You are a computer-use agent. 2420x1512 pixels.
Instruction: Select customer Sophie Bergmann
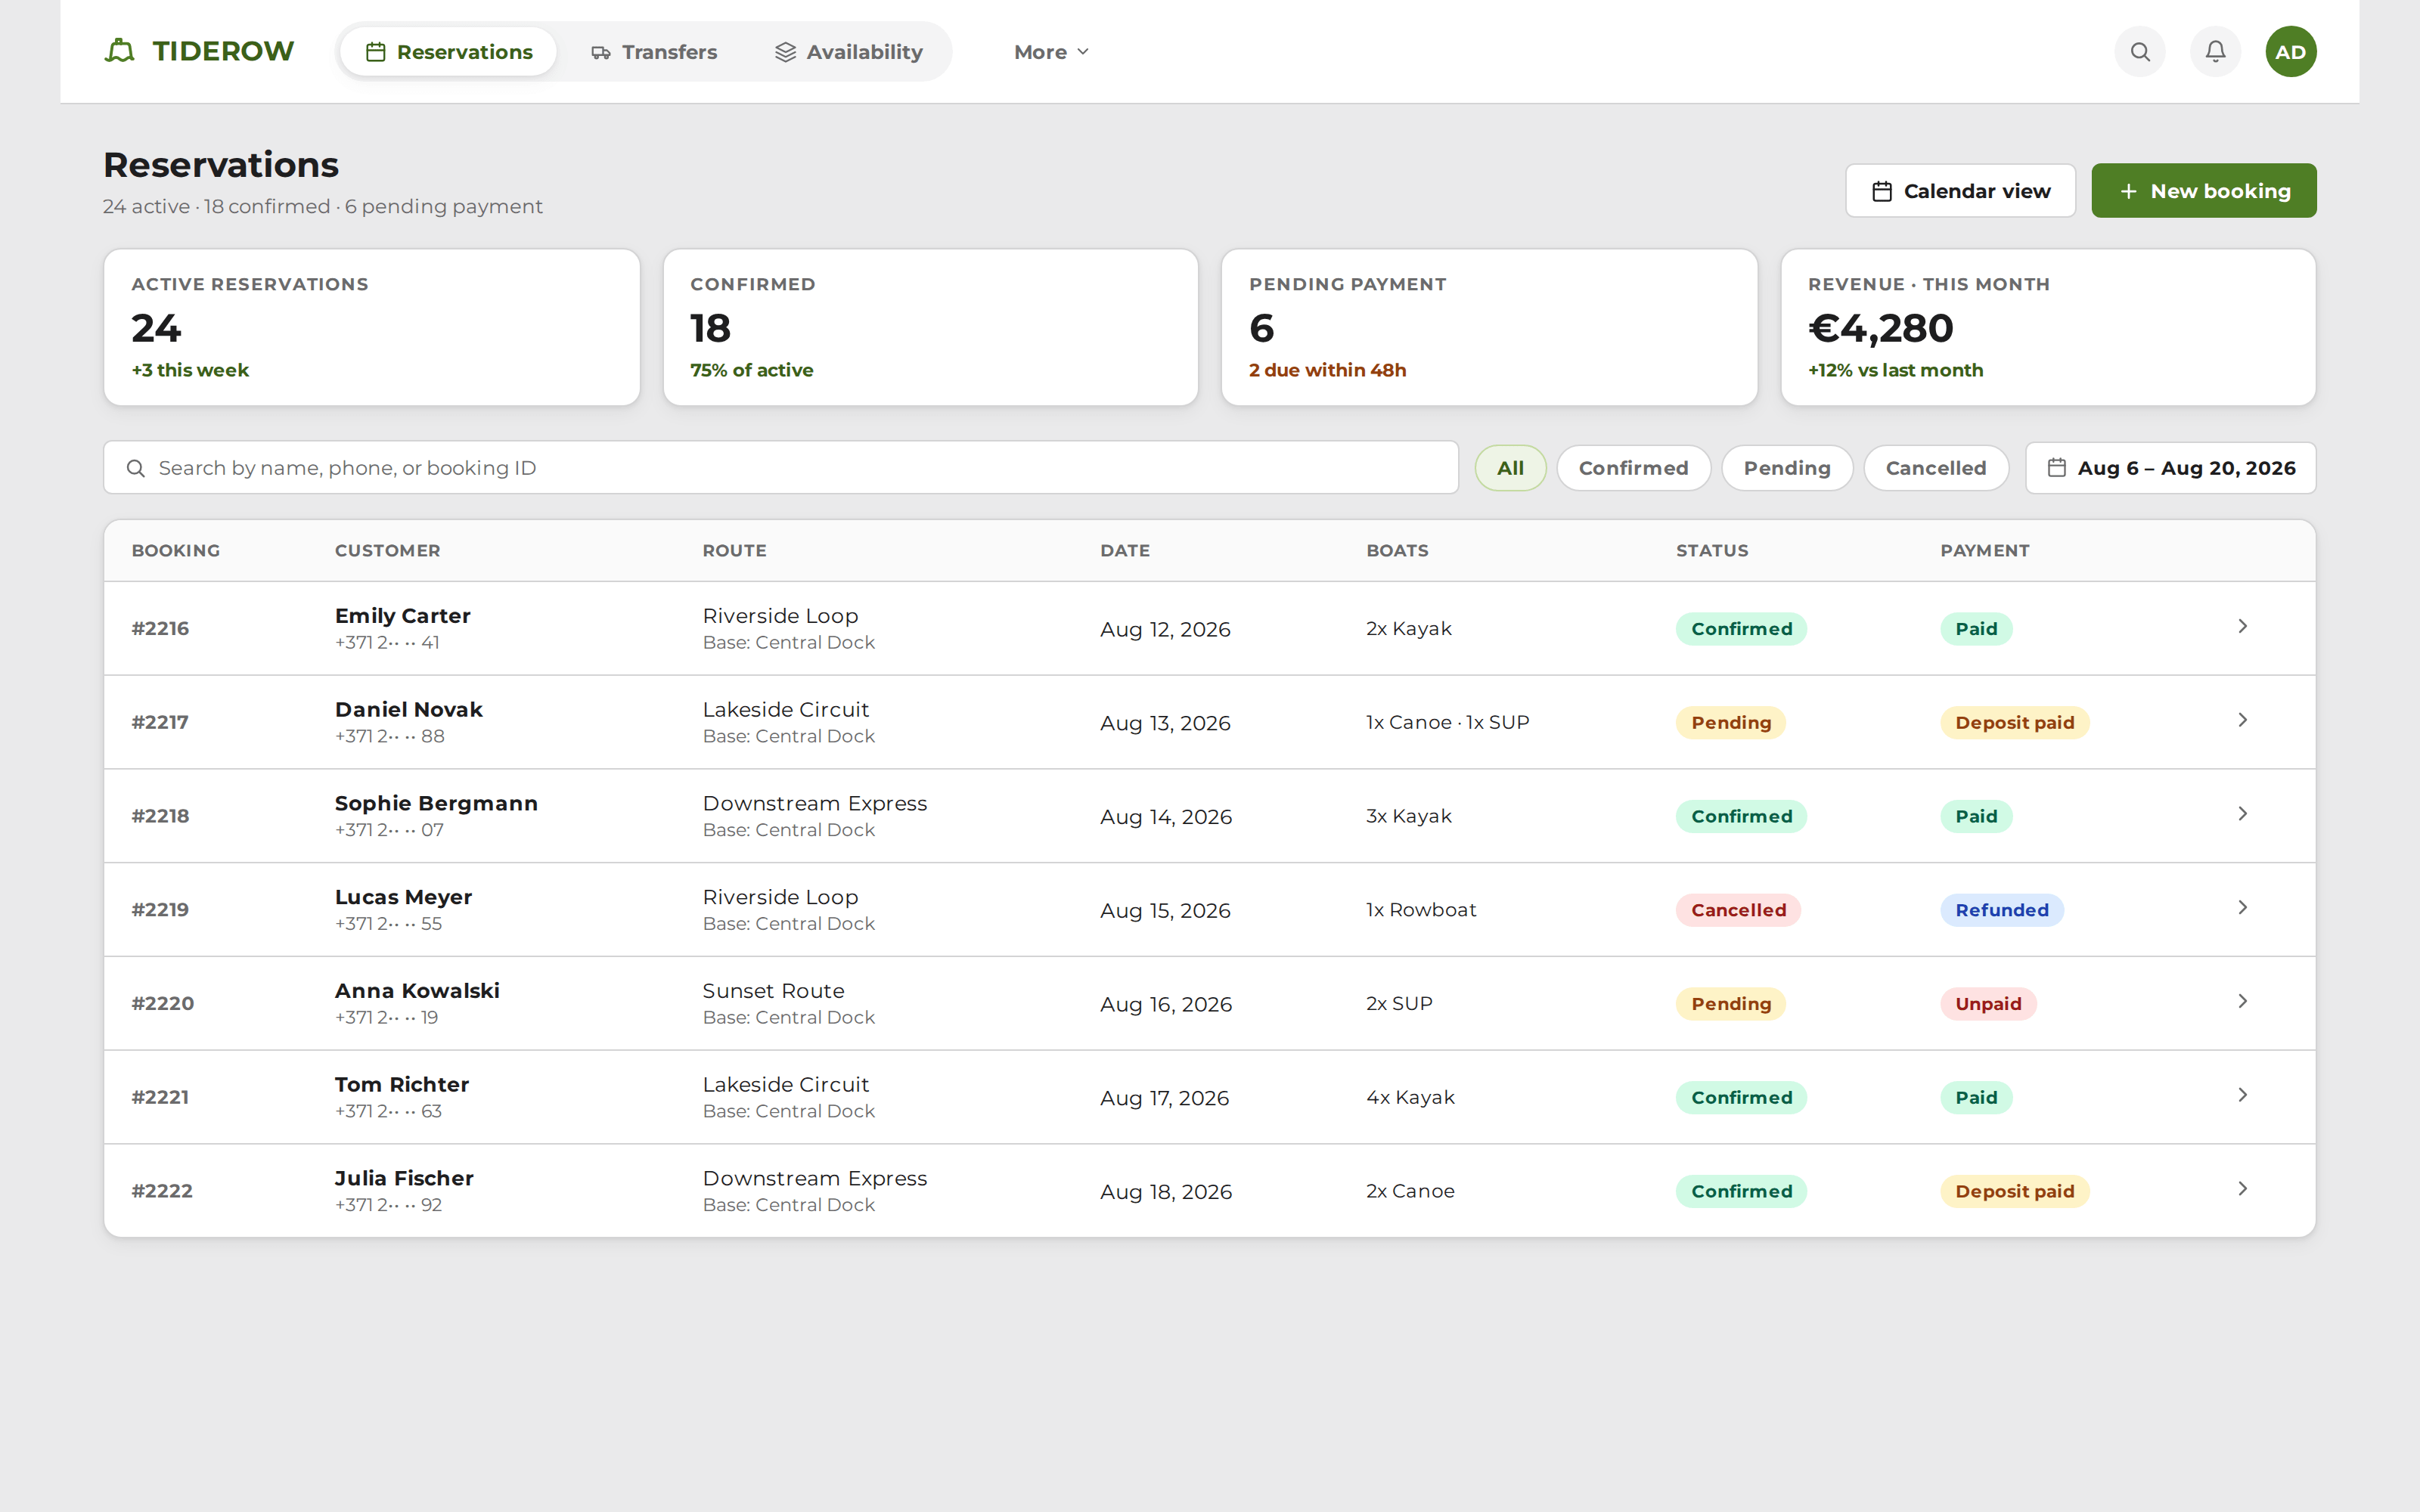(x=436, y=804)
